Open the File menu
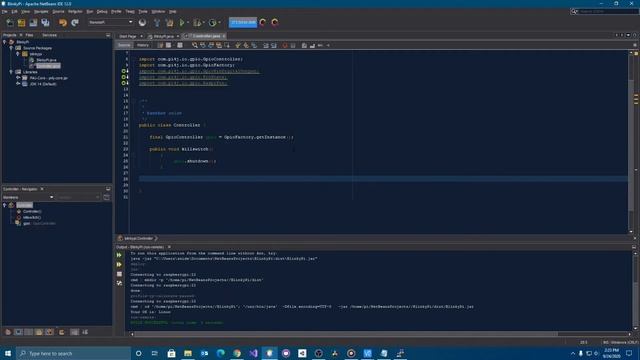This screenshot has height=360, width=640. tap(4, 11)
